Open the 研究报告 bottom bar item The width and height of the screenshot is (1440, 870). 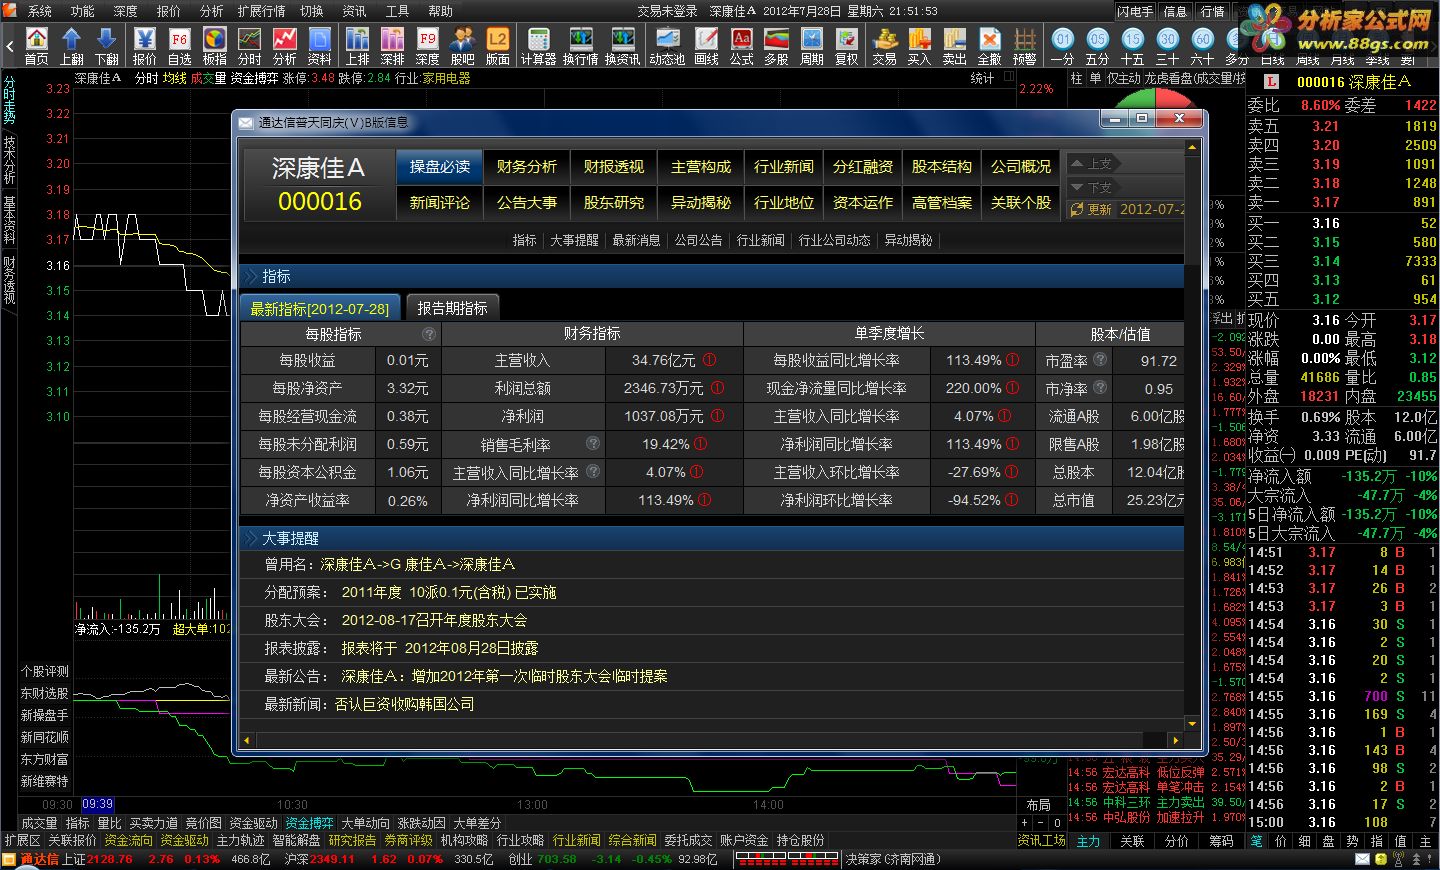(352, 841)
